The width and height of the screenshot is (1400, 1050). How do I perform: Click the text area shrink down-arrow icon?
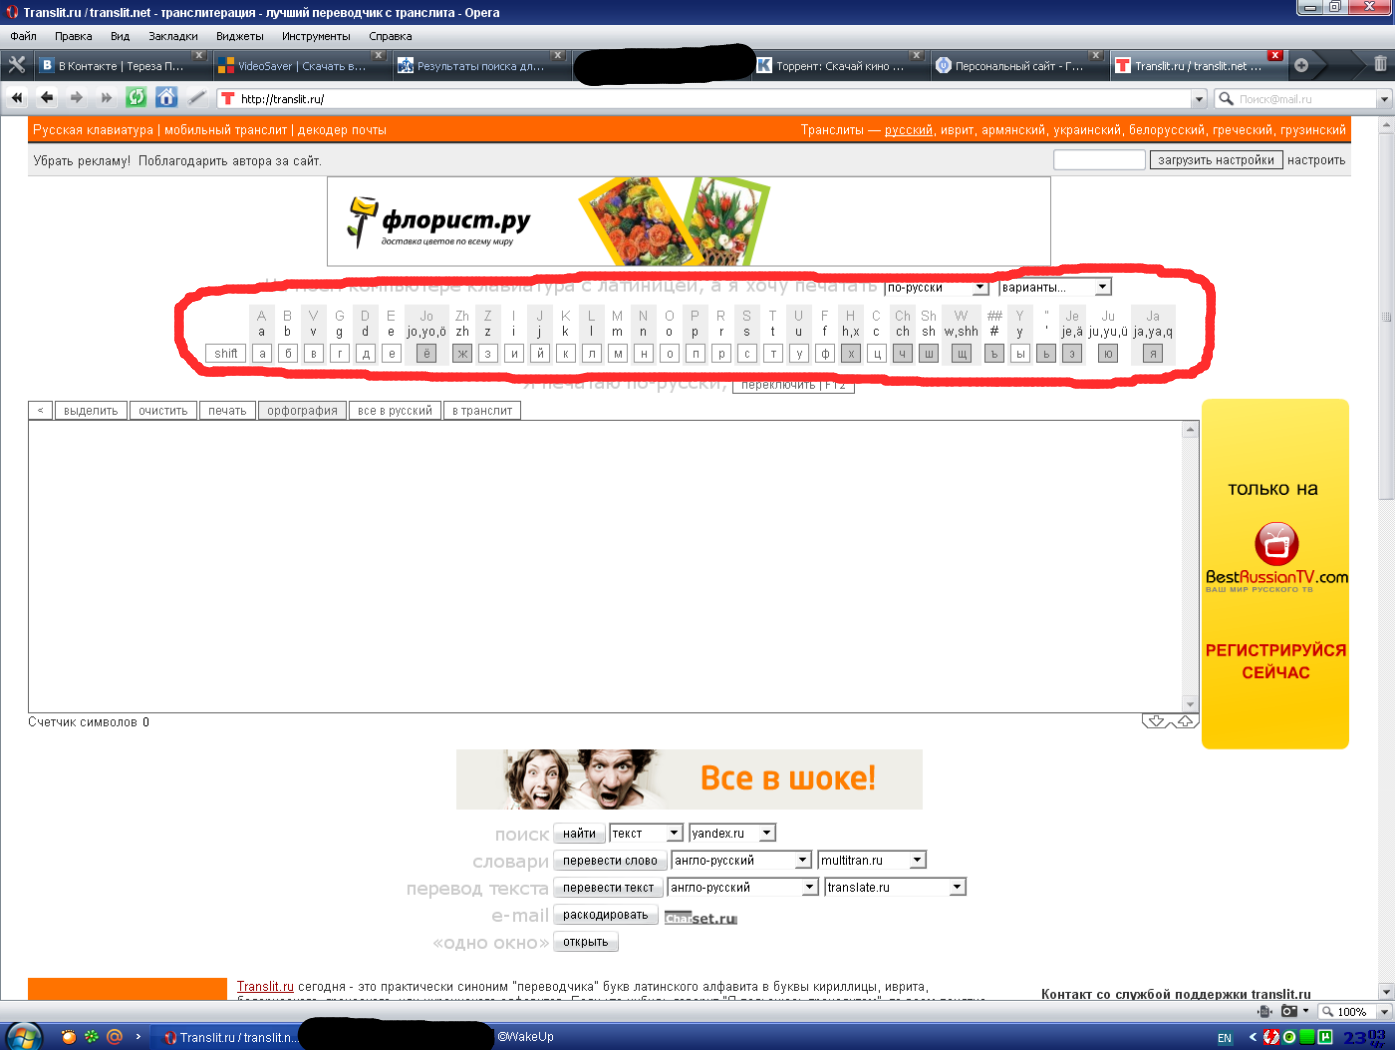pos(1157,721)
